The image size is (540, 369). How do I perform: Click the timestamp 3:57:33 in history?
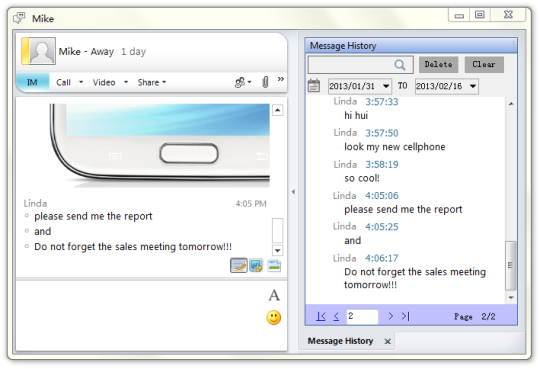pyautogui.click(x=382, y=102)
